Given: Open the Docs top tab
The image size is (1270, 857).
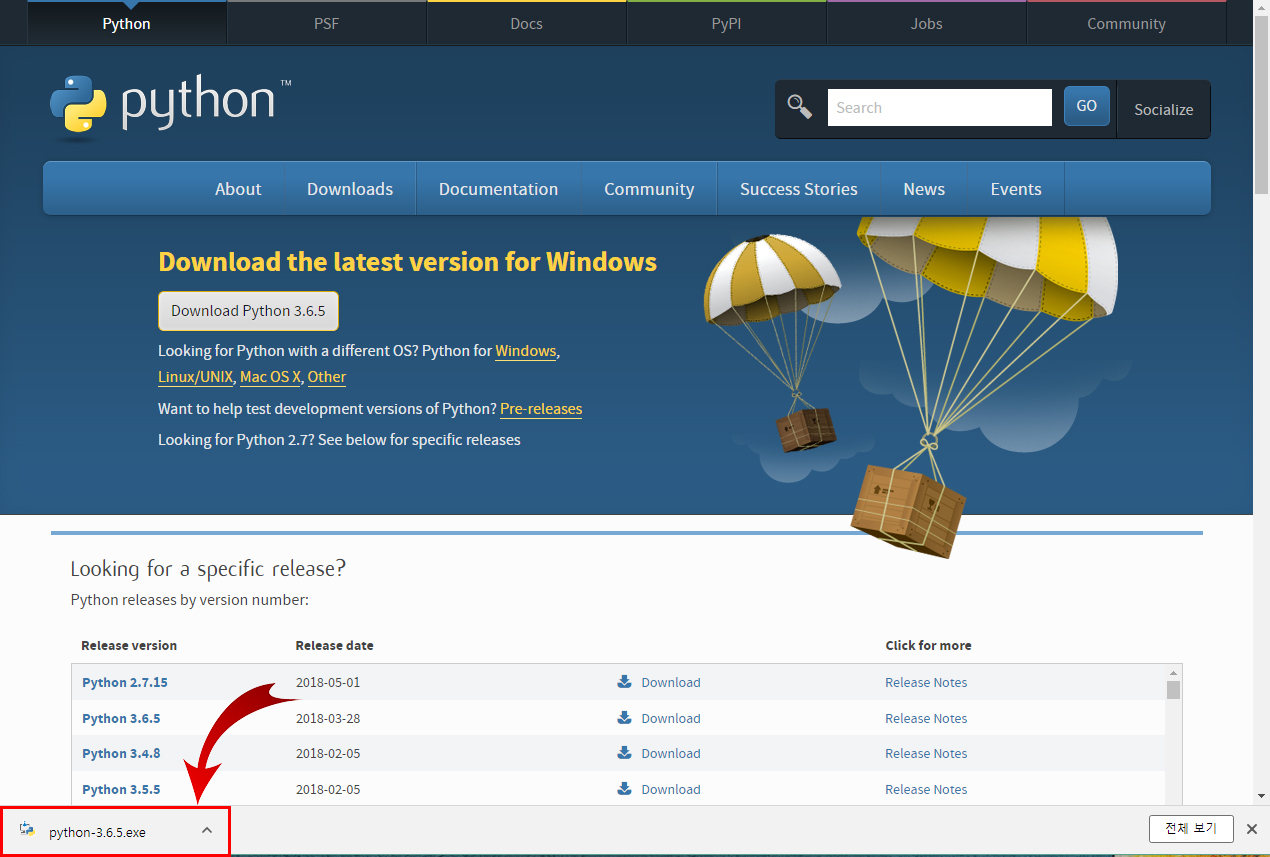Looking at the screenshot, I should pos(527,23).
